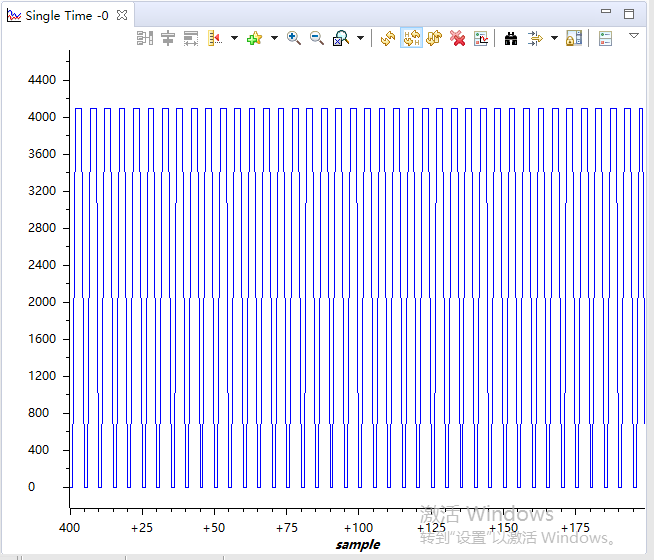The width and height of the screenshot is (654, 560).
Task: Open the measurement marker dropdown arrow
Action: pos(234,38)
